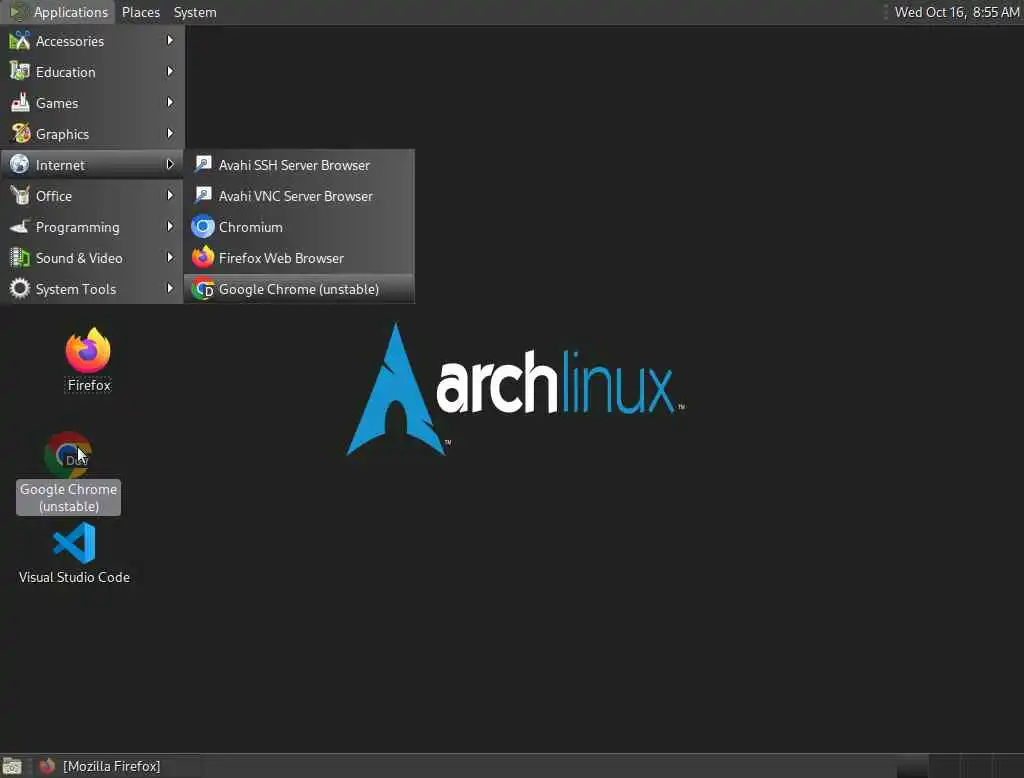Launch Chromium from the submenu label
1024x778 pixels.
coord(251,227)
